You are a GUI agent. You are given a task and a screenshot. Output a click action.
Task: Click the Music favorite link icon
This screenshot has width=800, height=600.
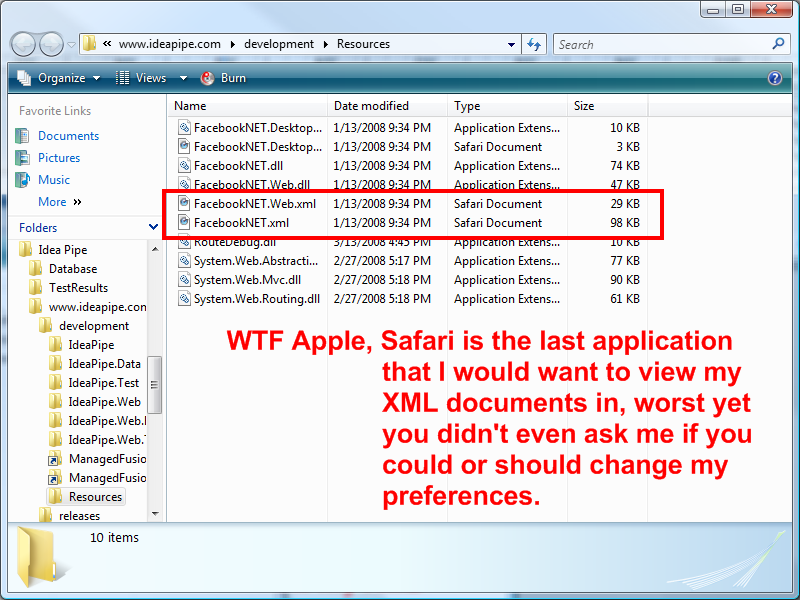coord(23,180)
